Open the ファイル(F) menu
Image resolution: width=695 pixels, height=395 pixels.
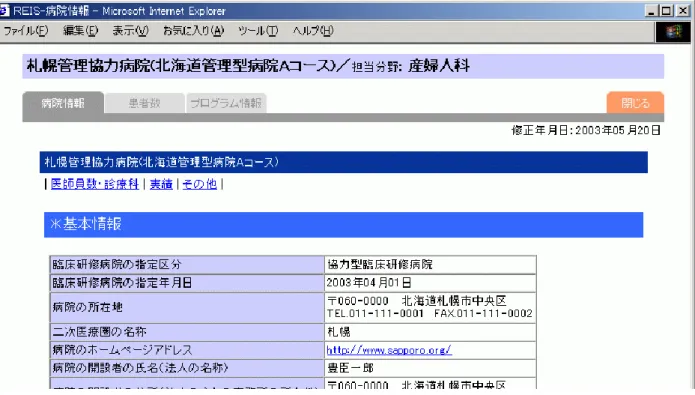click(25, 31)
